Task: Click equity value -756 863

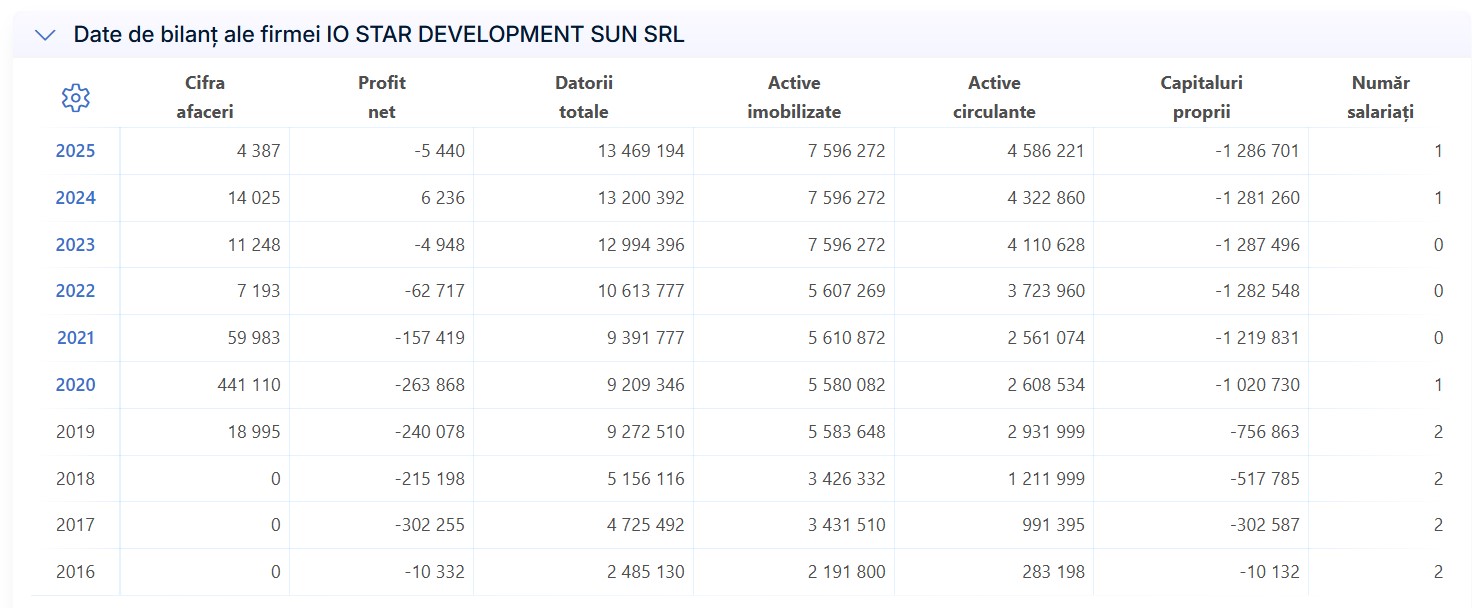Action: 1265,432
